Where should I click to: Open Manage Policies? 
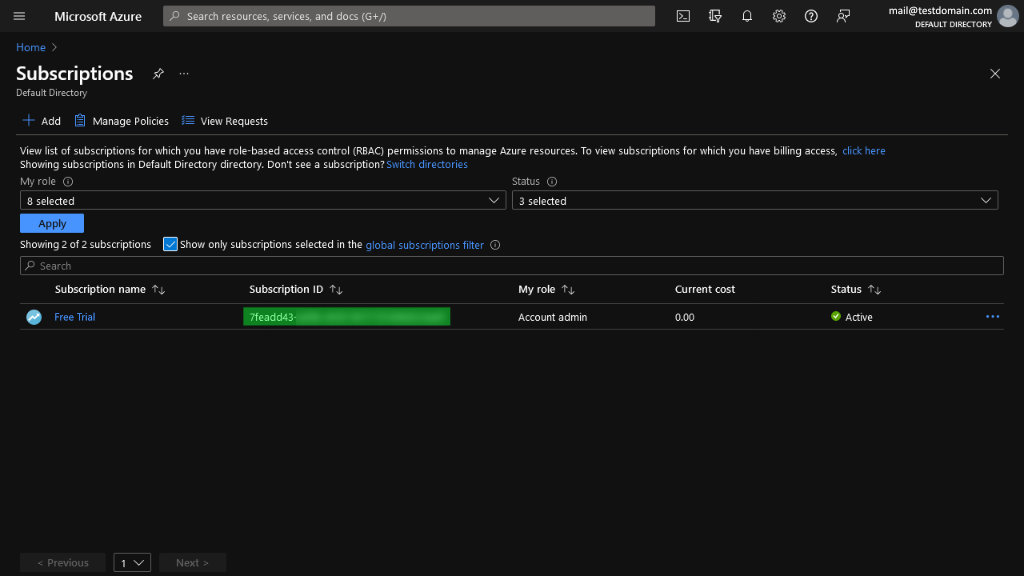point(121,121)
